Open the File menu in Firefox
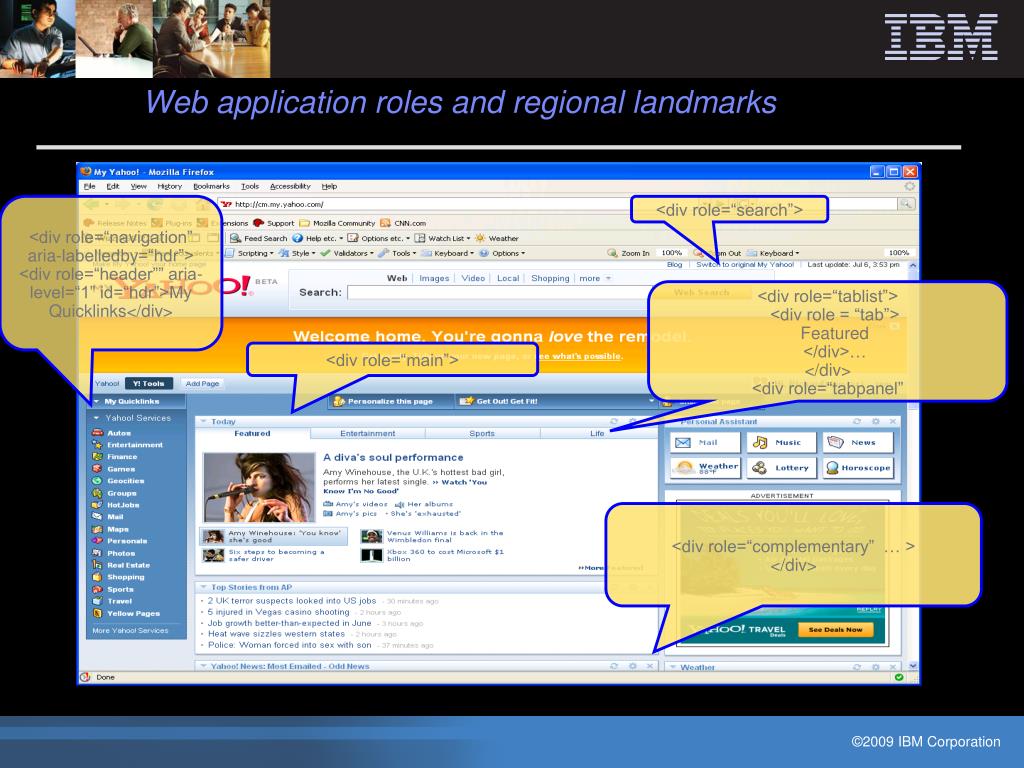1024x768 pixels. point(89,186)
